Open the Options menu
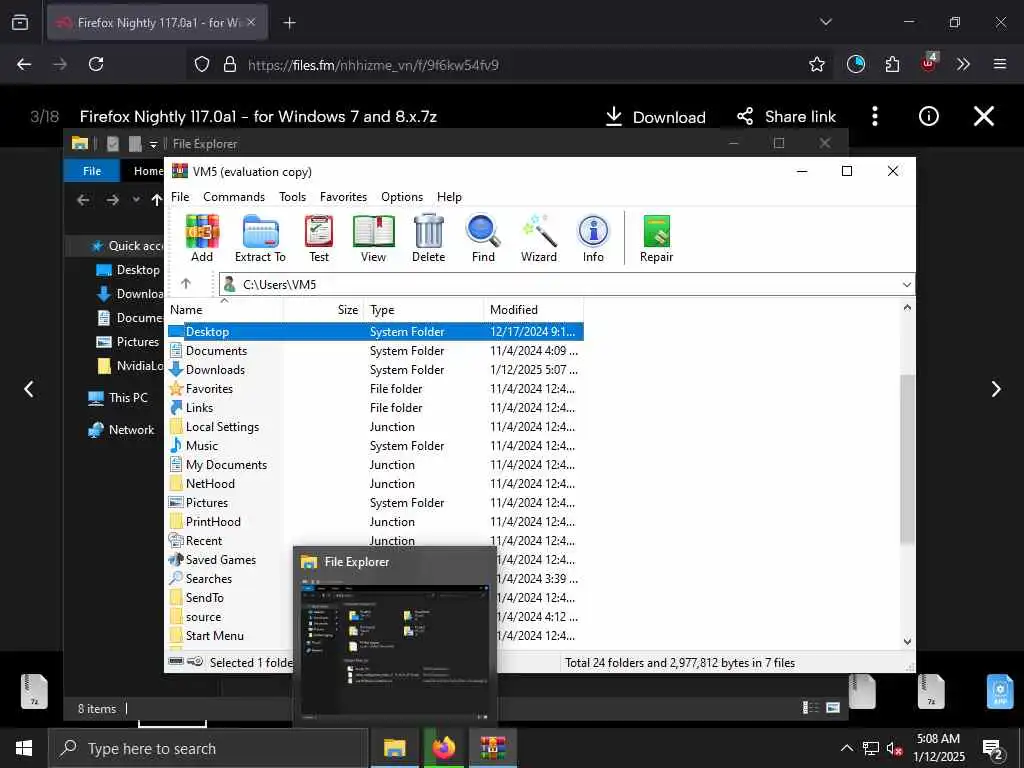 402,197
